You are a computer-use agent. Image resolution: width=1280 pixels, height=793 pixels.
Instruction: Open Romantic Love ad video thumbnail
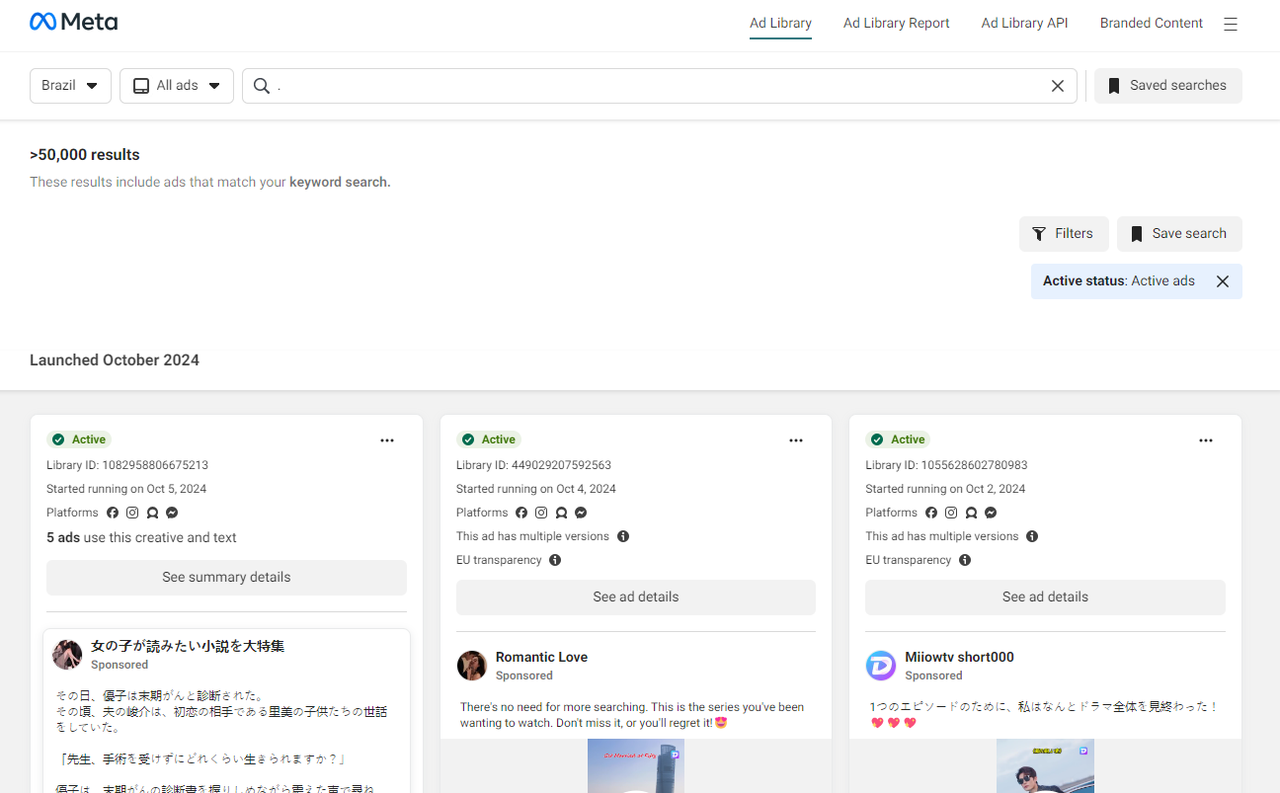tap(636, 766)
